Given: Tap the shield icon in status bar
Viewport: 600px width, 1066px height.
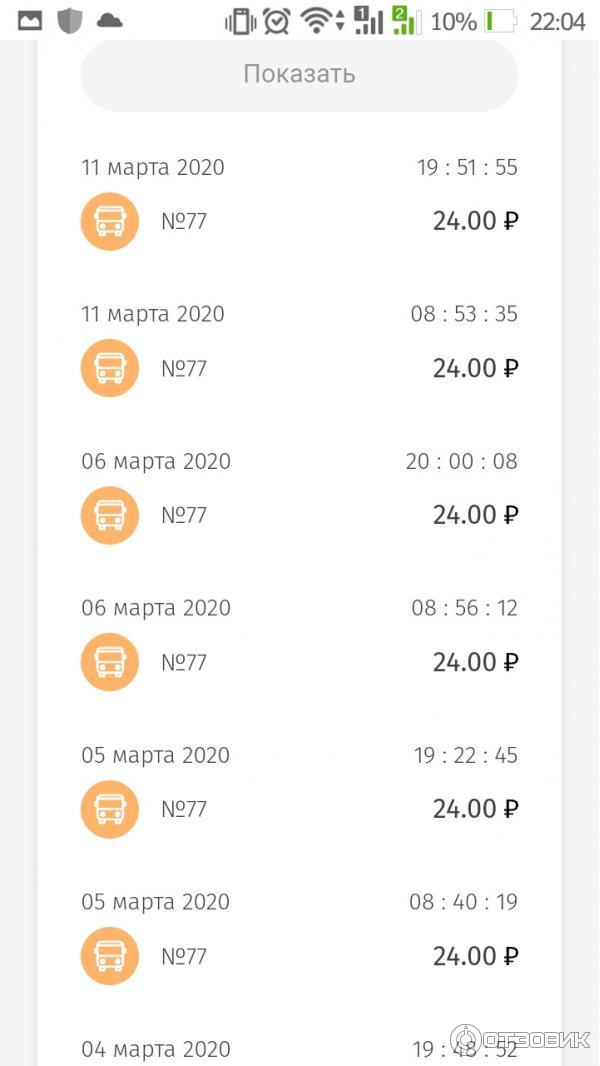Looking at the screenshot, I should pyautogui.click(x=69, y=21).
